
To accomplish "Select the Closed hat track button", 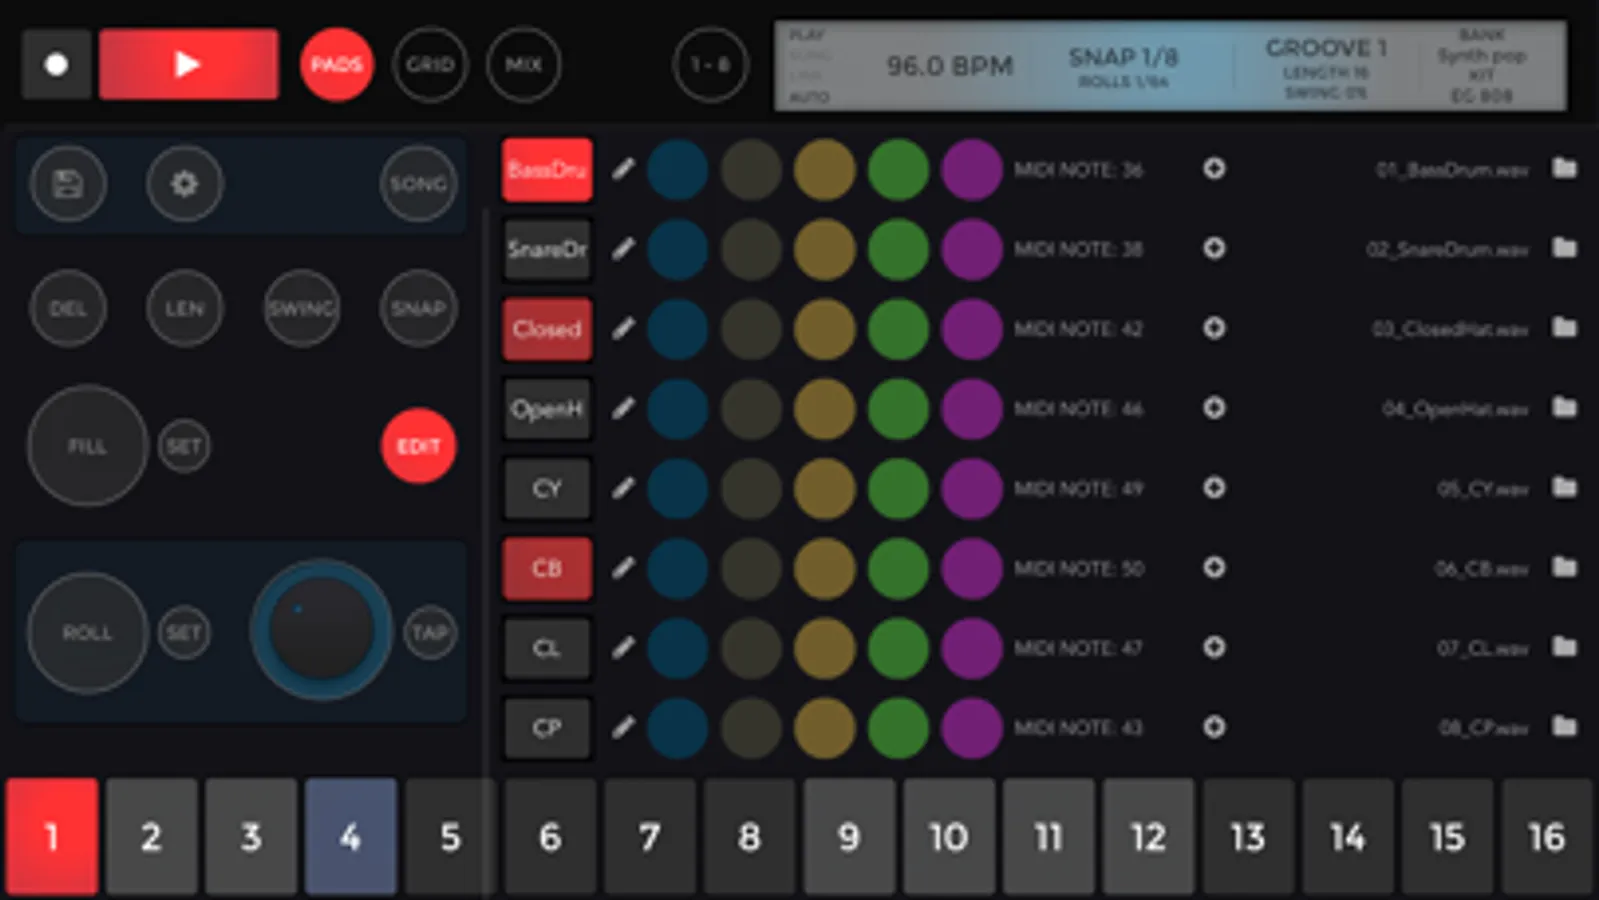I will 547,329.
